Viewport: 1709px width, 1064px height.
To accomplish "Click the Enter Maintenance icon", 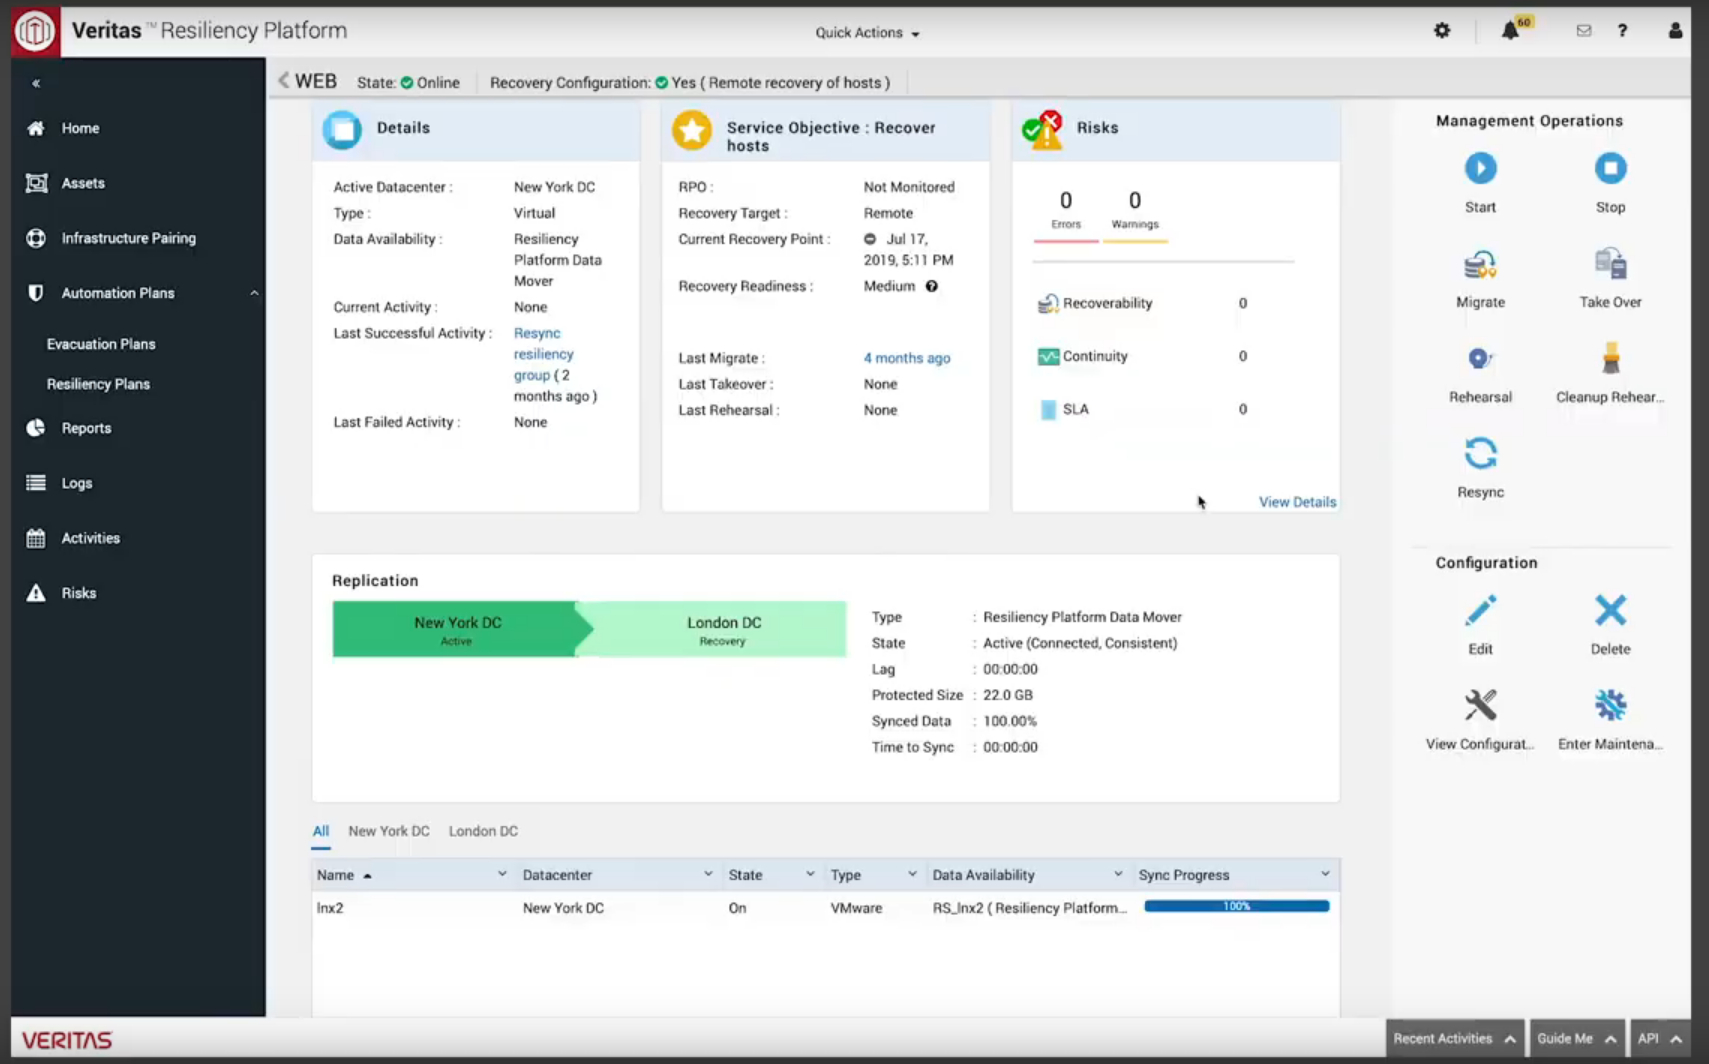I will click(x=1610, y=705).
